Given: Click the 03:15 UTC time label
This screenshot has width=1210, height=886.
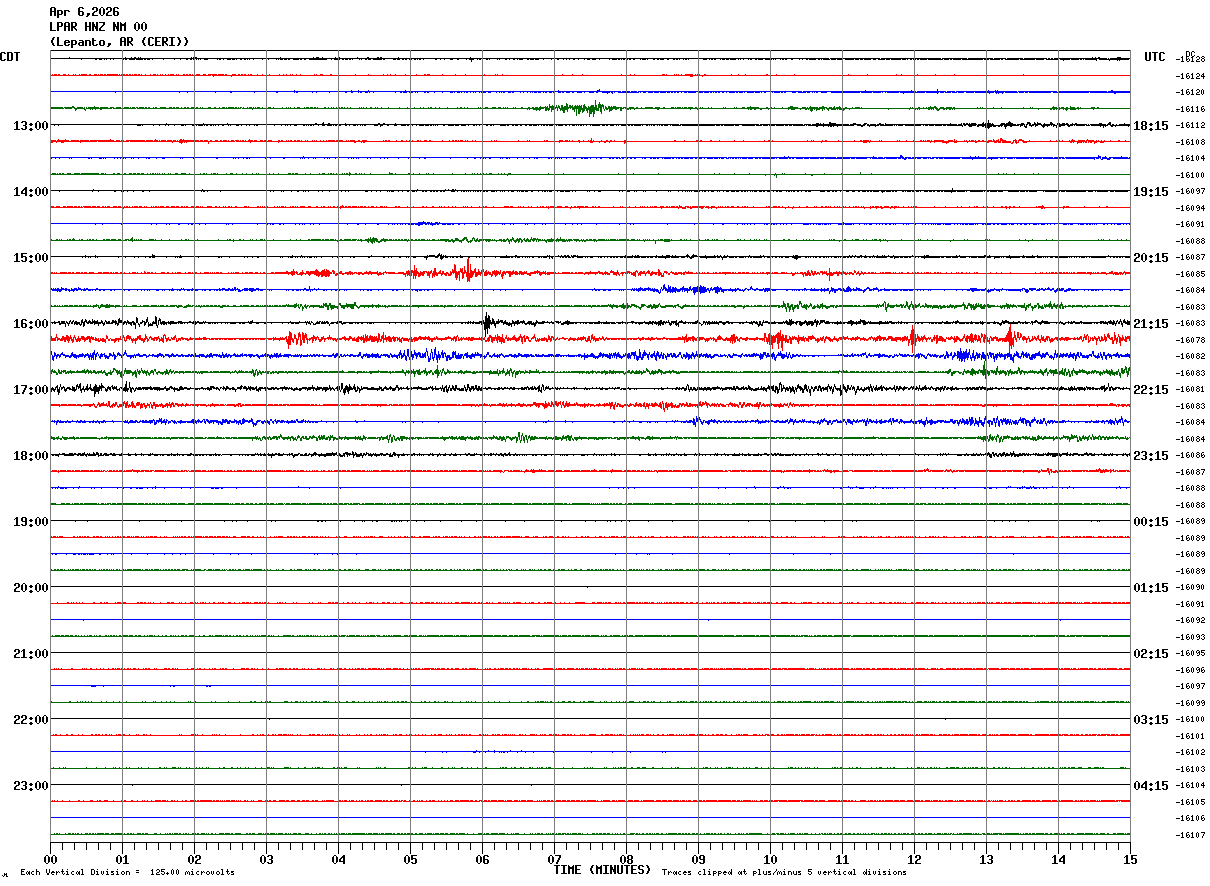Looking at the screenshot, I should coord(1151,720).
